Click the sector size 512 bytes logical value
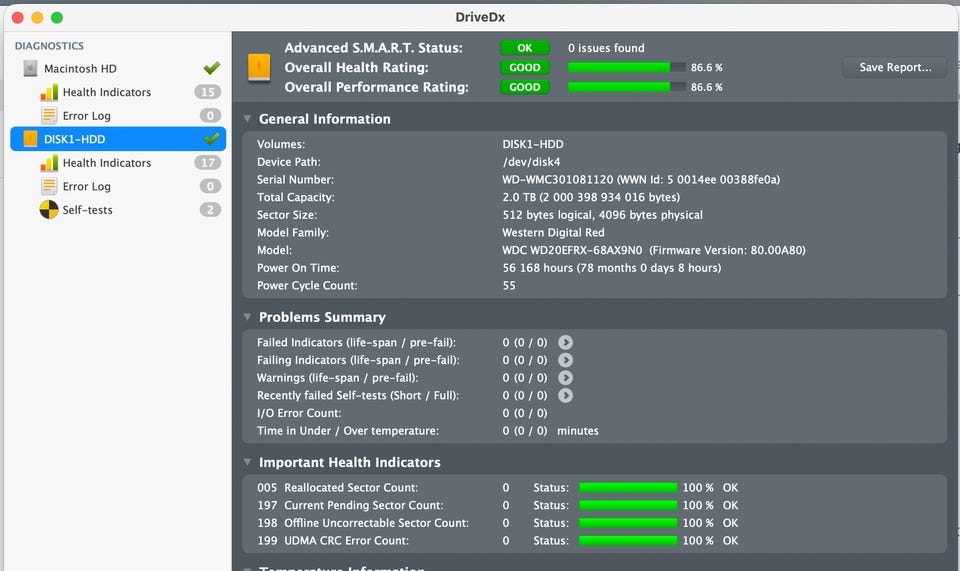Image resolution: width=960 pixels, height=571 pixels. click(602, 215)
